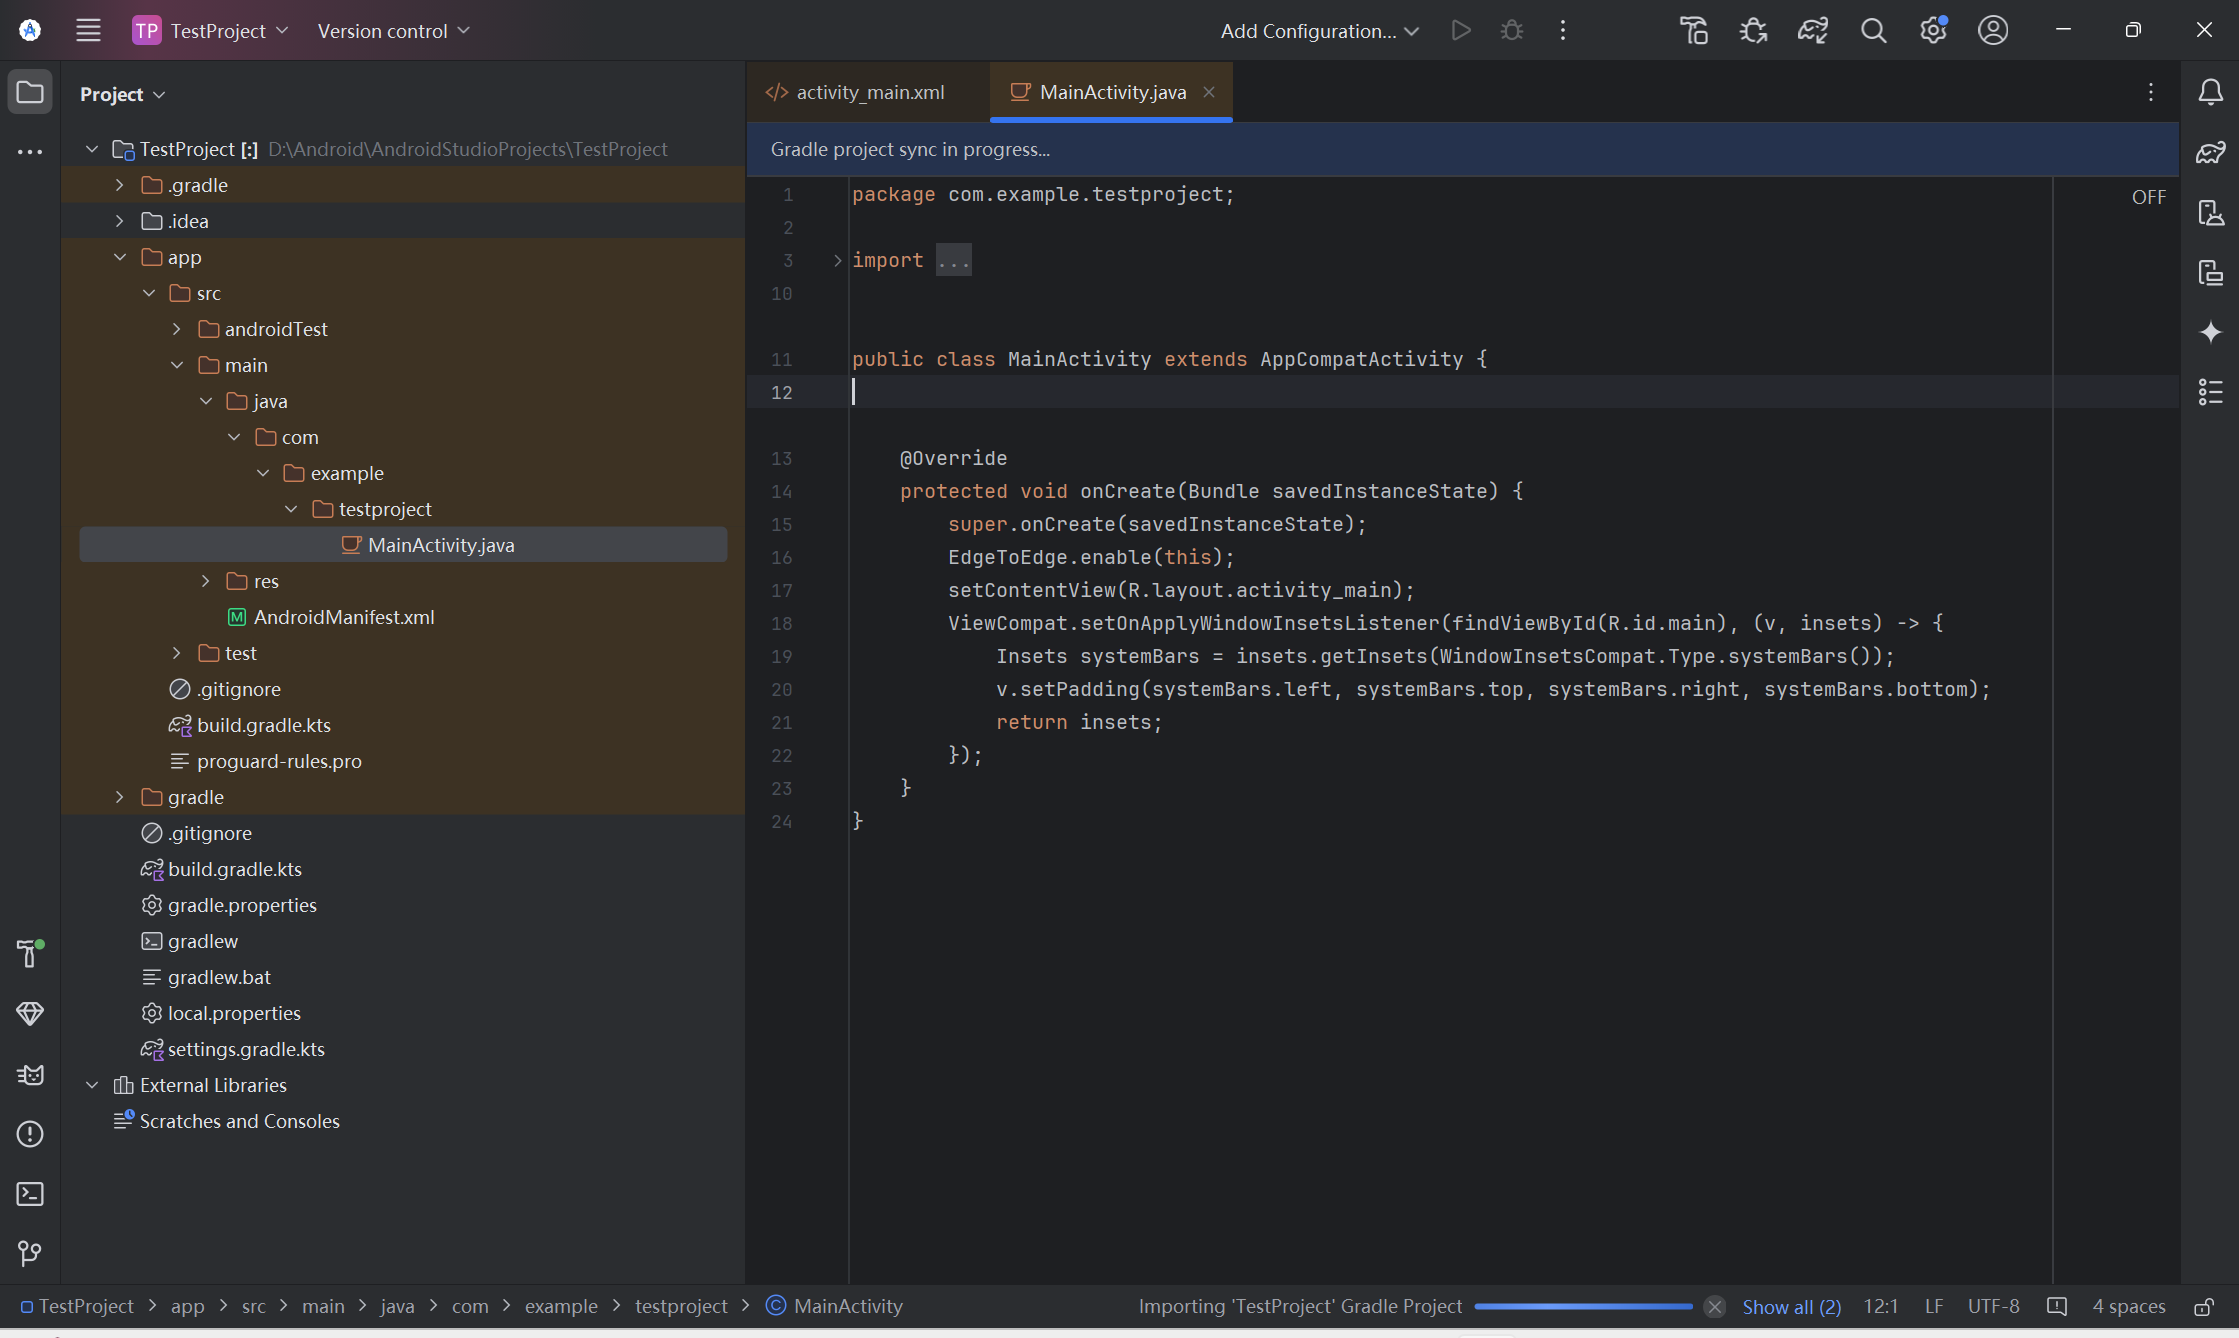Cancel the Gradle import progress bar
Viewport: 2239px width, 1338px height.
[x=1714, y=1307]
